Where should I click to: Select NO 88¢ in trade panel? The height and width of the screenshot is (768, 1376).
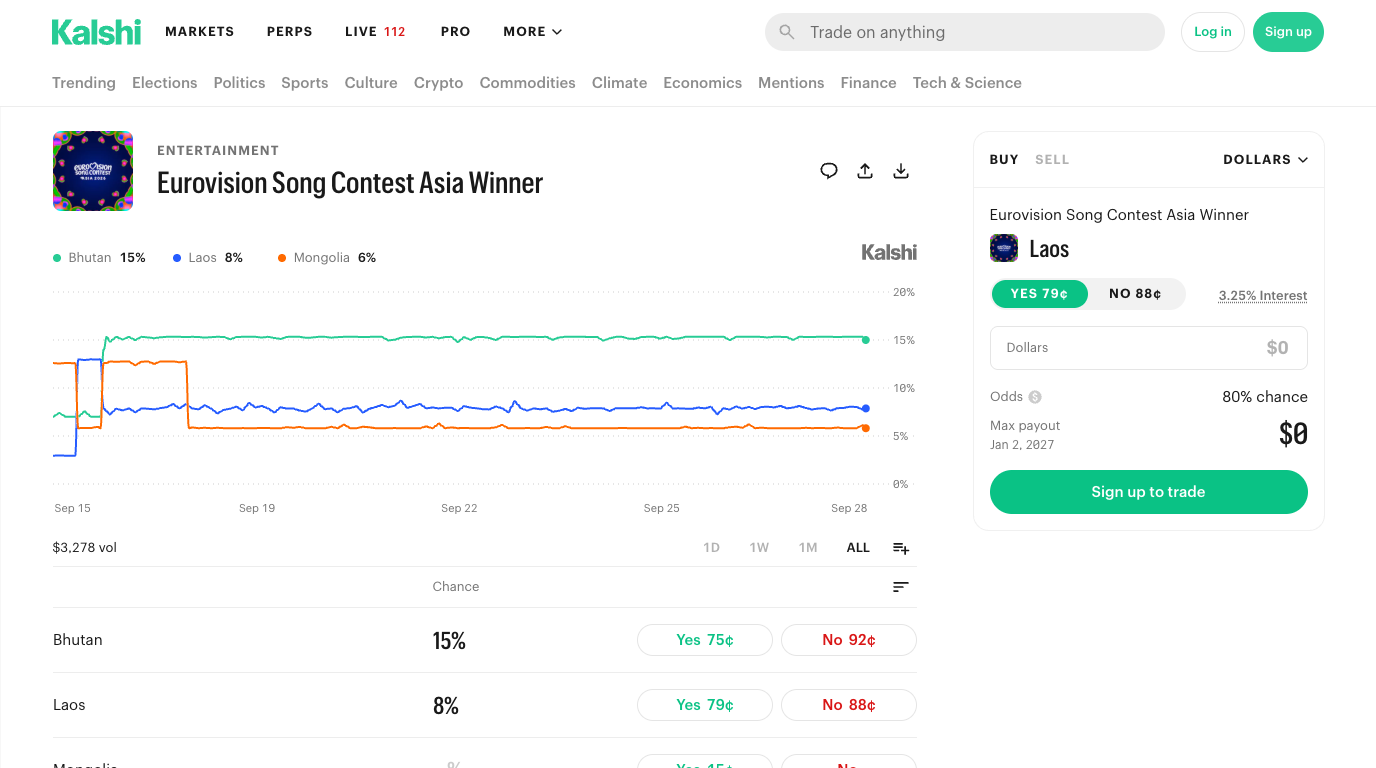coord(1135,294)
